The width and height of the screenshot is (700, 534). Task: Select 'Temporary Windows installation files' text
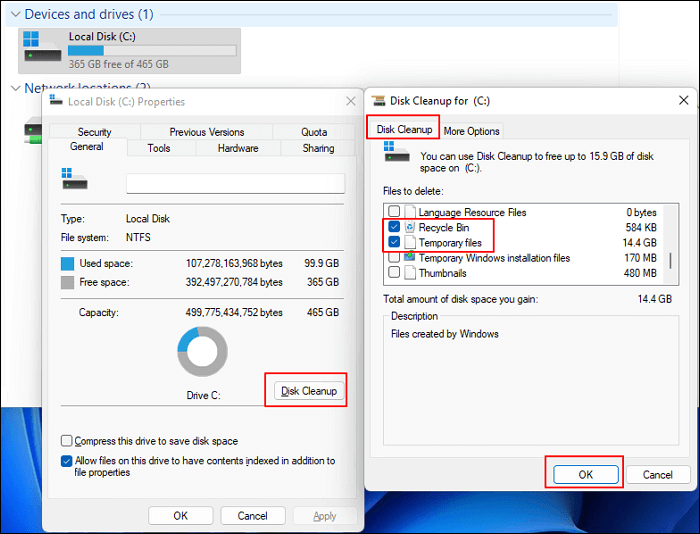tap(494, 258)
